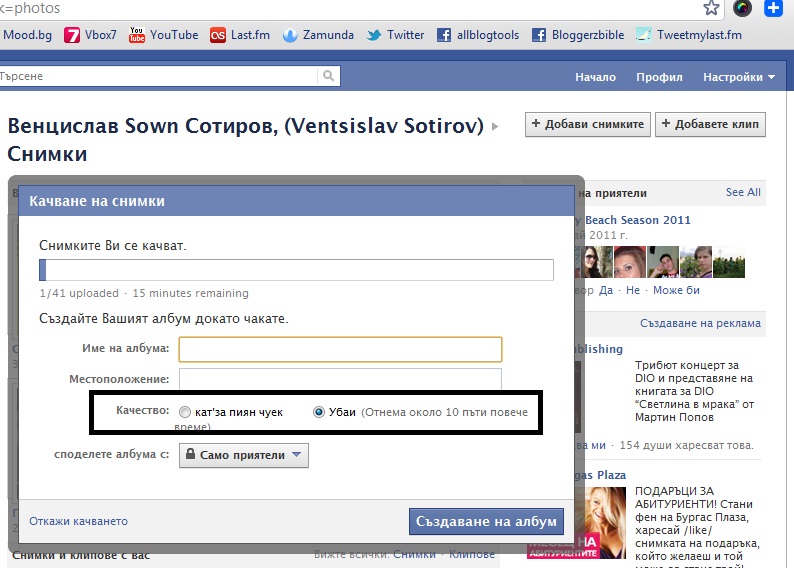The width and height of the screenshot is (794, 568).
Task: Open the Bloggerzbible Facebook bookmark
Action: (x=578, y=35)
